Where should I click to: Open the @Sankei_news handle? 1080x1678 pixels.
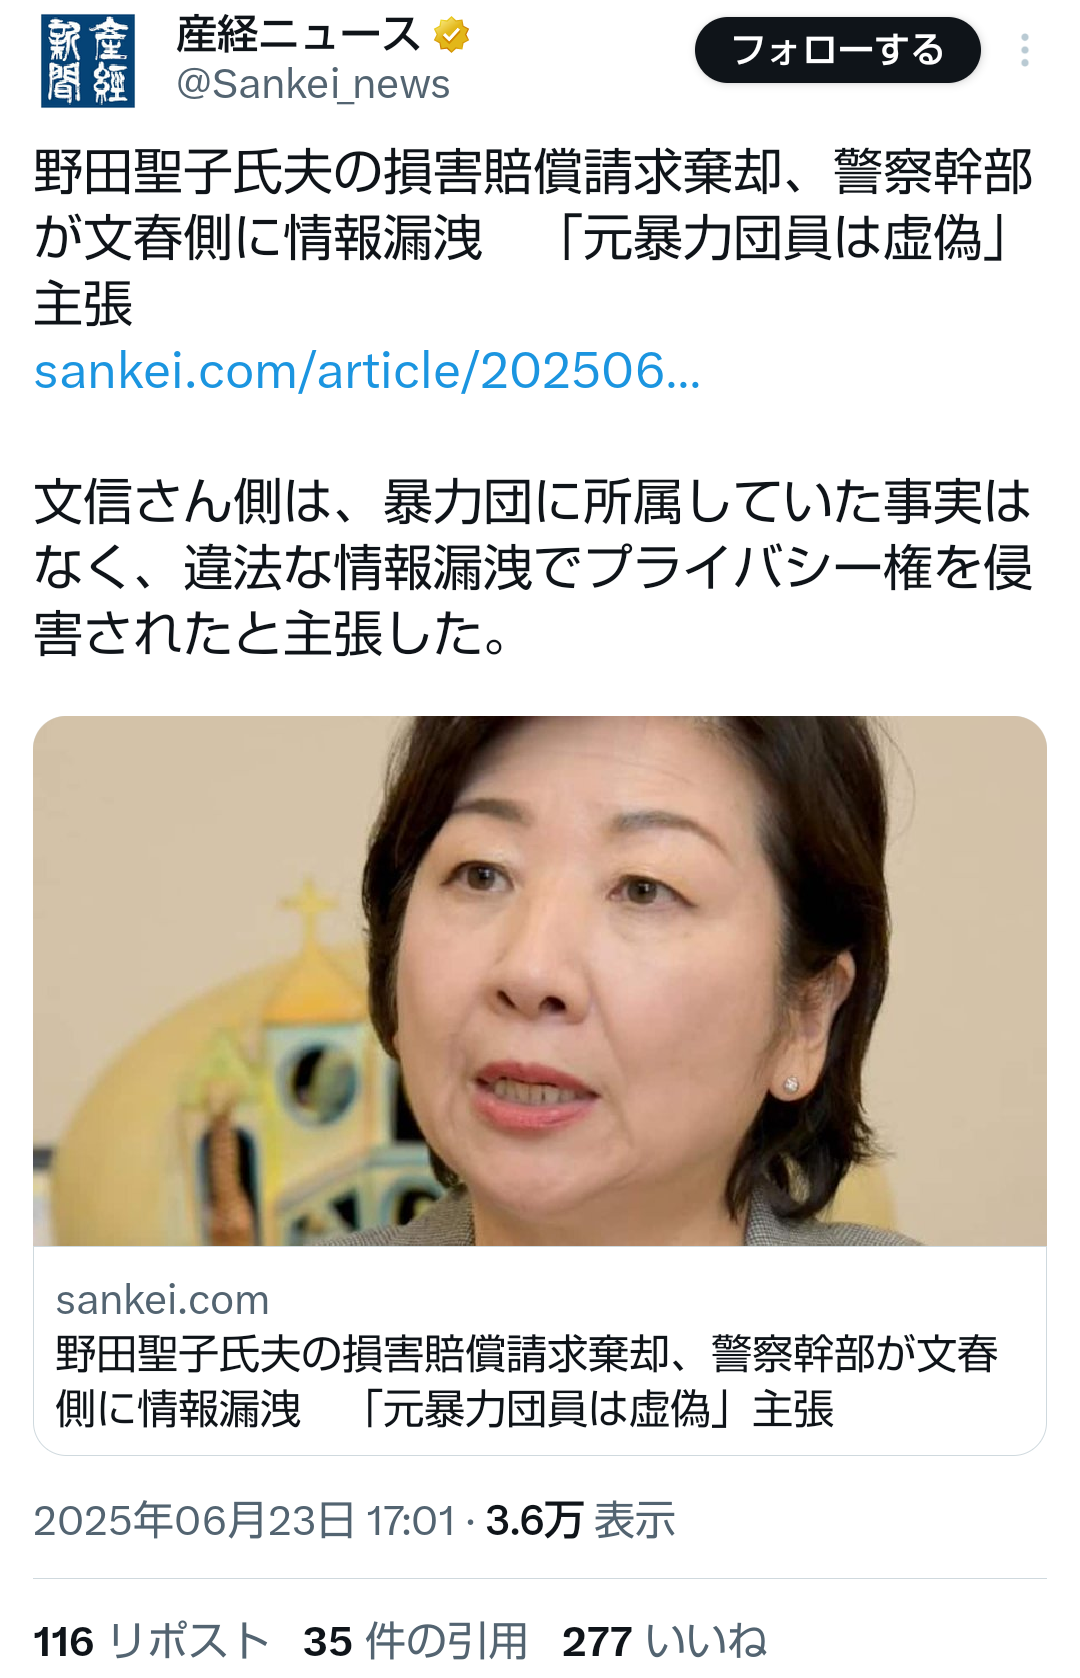click(313, 85)
